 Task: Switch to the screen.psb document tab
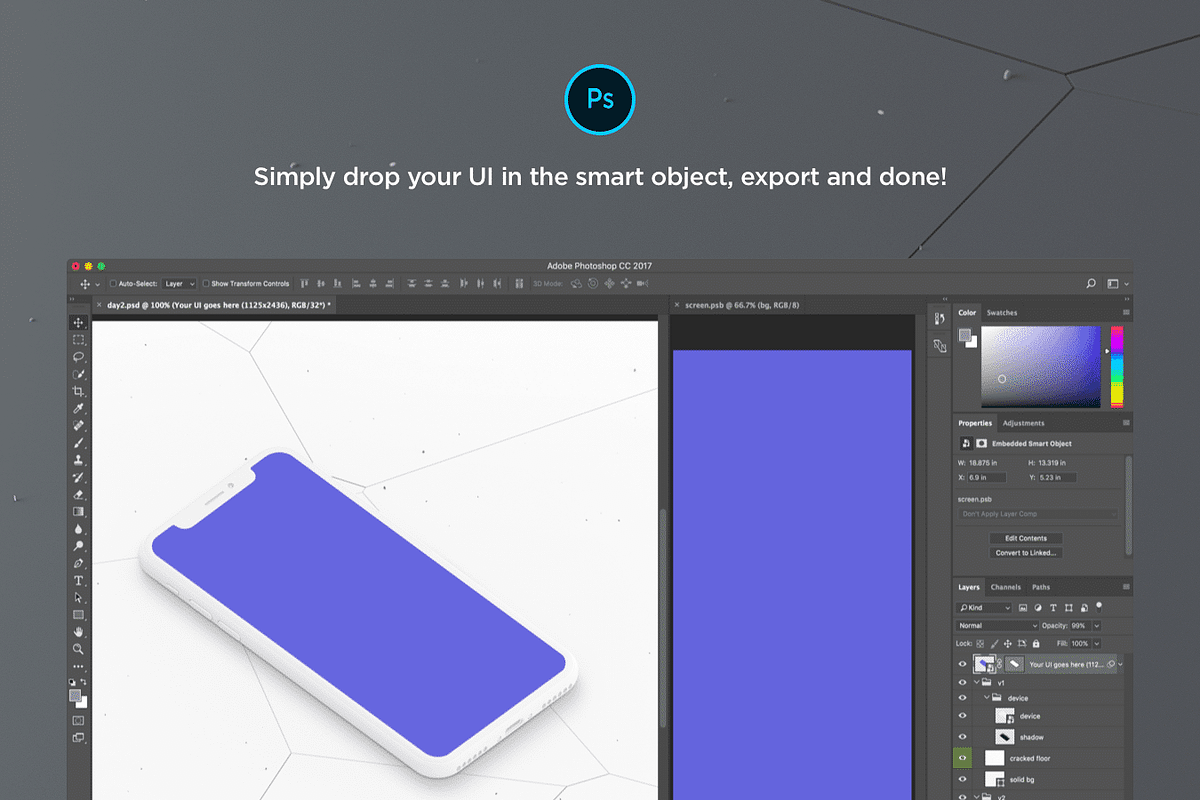(x=740, y=304)
